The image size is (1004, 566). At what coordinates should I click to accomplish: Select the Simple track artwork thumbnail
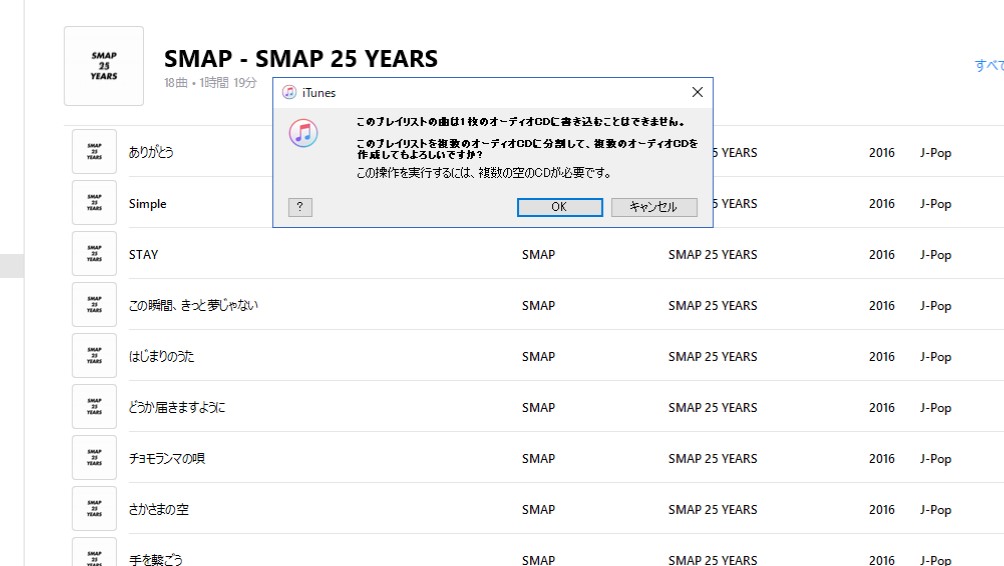(94, 202)
